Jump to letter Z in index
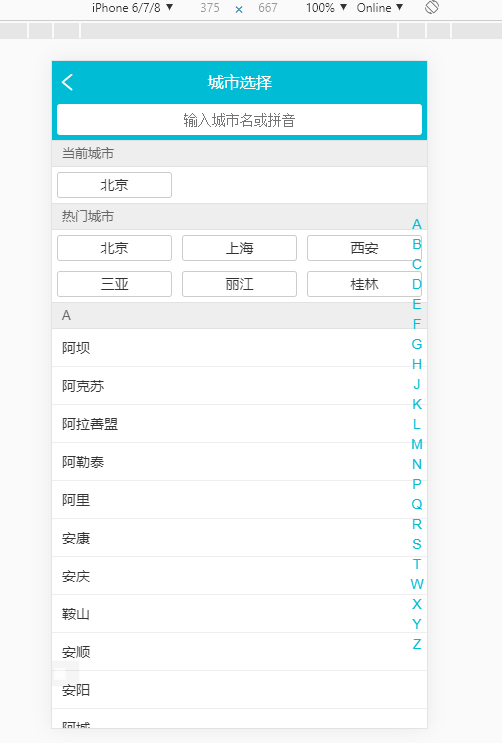The width and height of the screenshot is (502, 743). (x=417, y=644)
